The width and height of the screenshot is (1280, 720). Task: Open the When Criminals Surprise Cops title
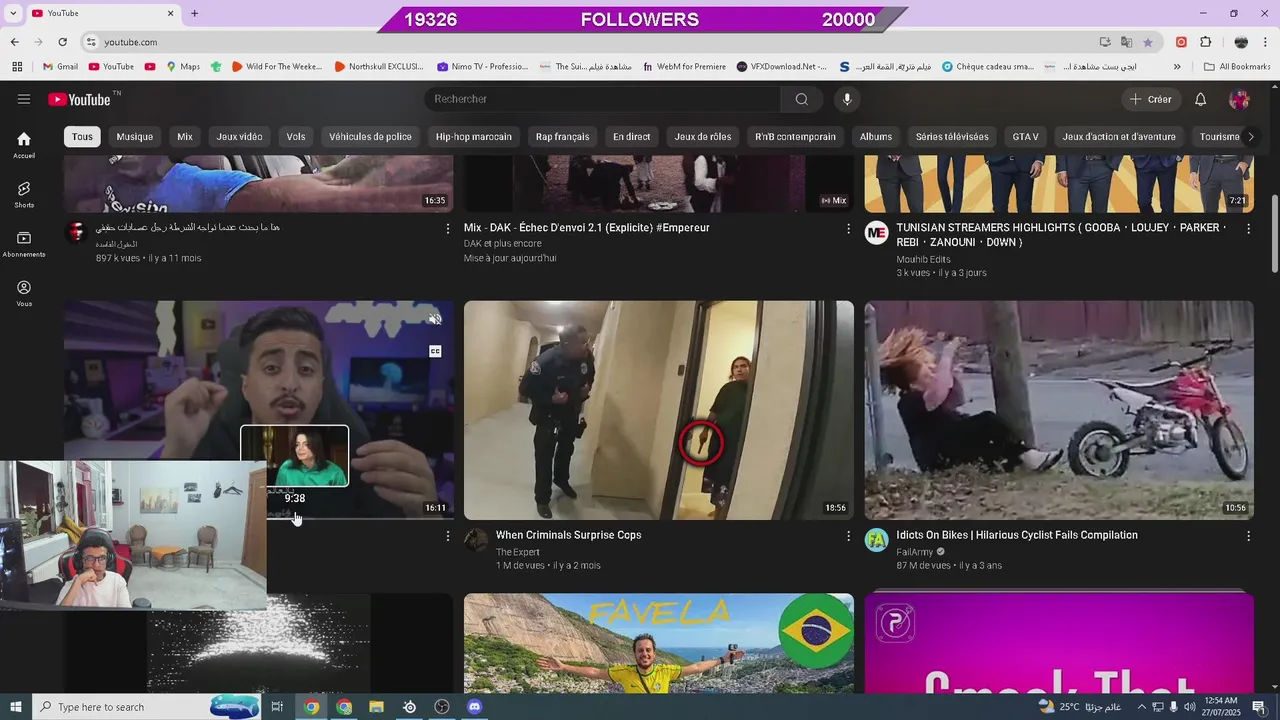[x=568, y=535]
